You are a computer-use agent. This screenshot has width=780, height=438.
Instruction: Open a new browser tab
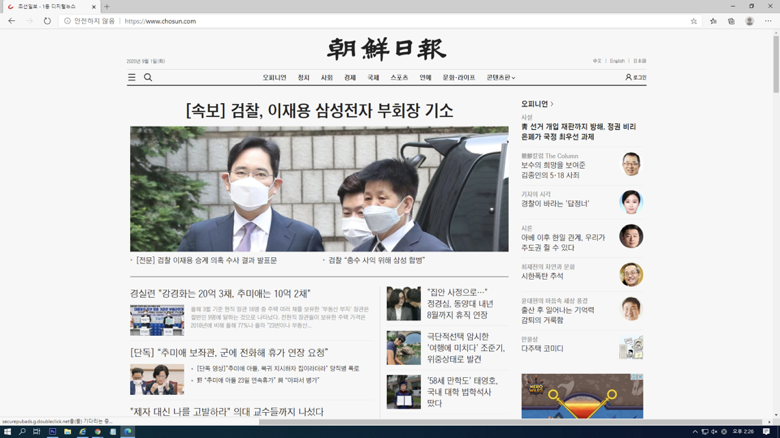tap(107, 6)
